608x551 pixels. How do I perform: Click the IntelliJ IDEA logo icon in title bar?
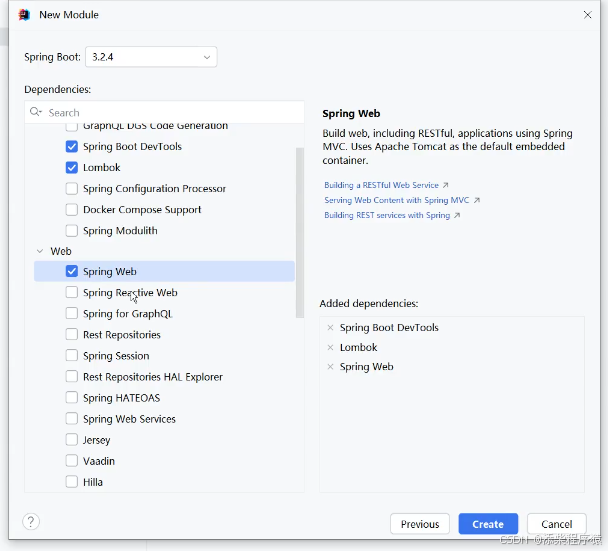click(x=24, y=15)
